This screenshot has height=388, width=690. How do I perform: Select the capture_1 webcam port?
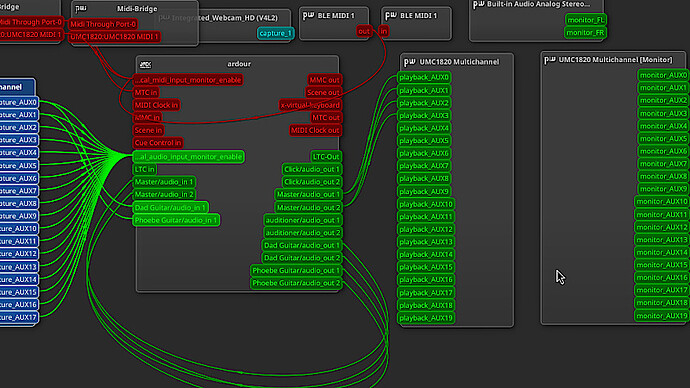pos(275,33)
